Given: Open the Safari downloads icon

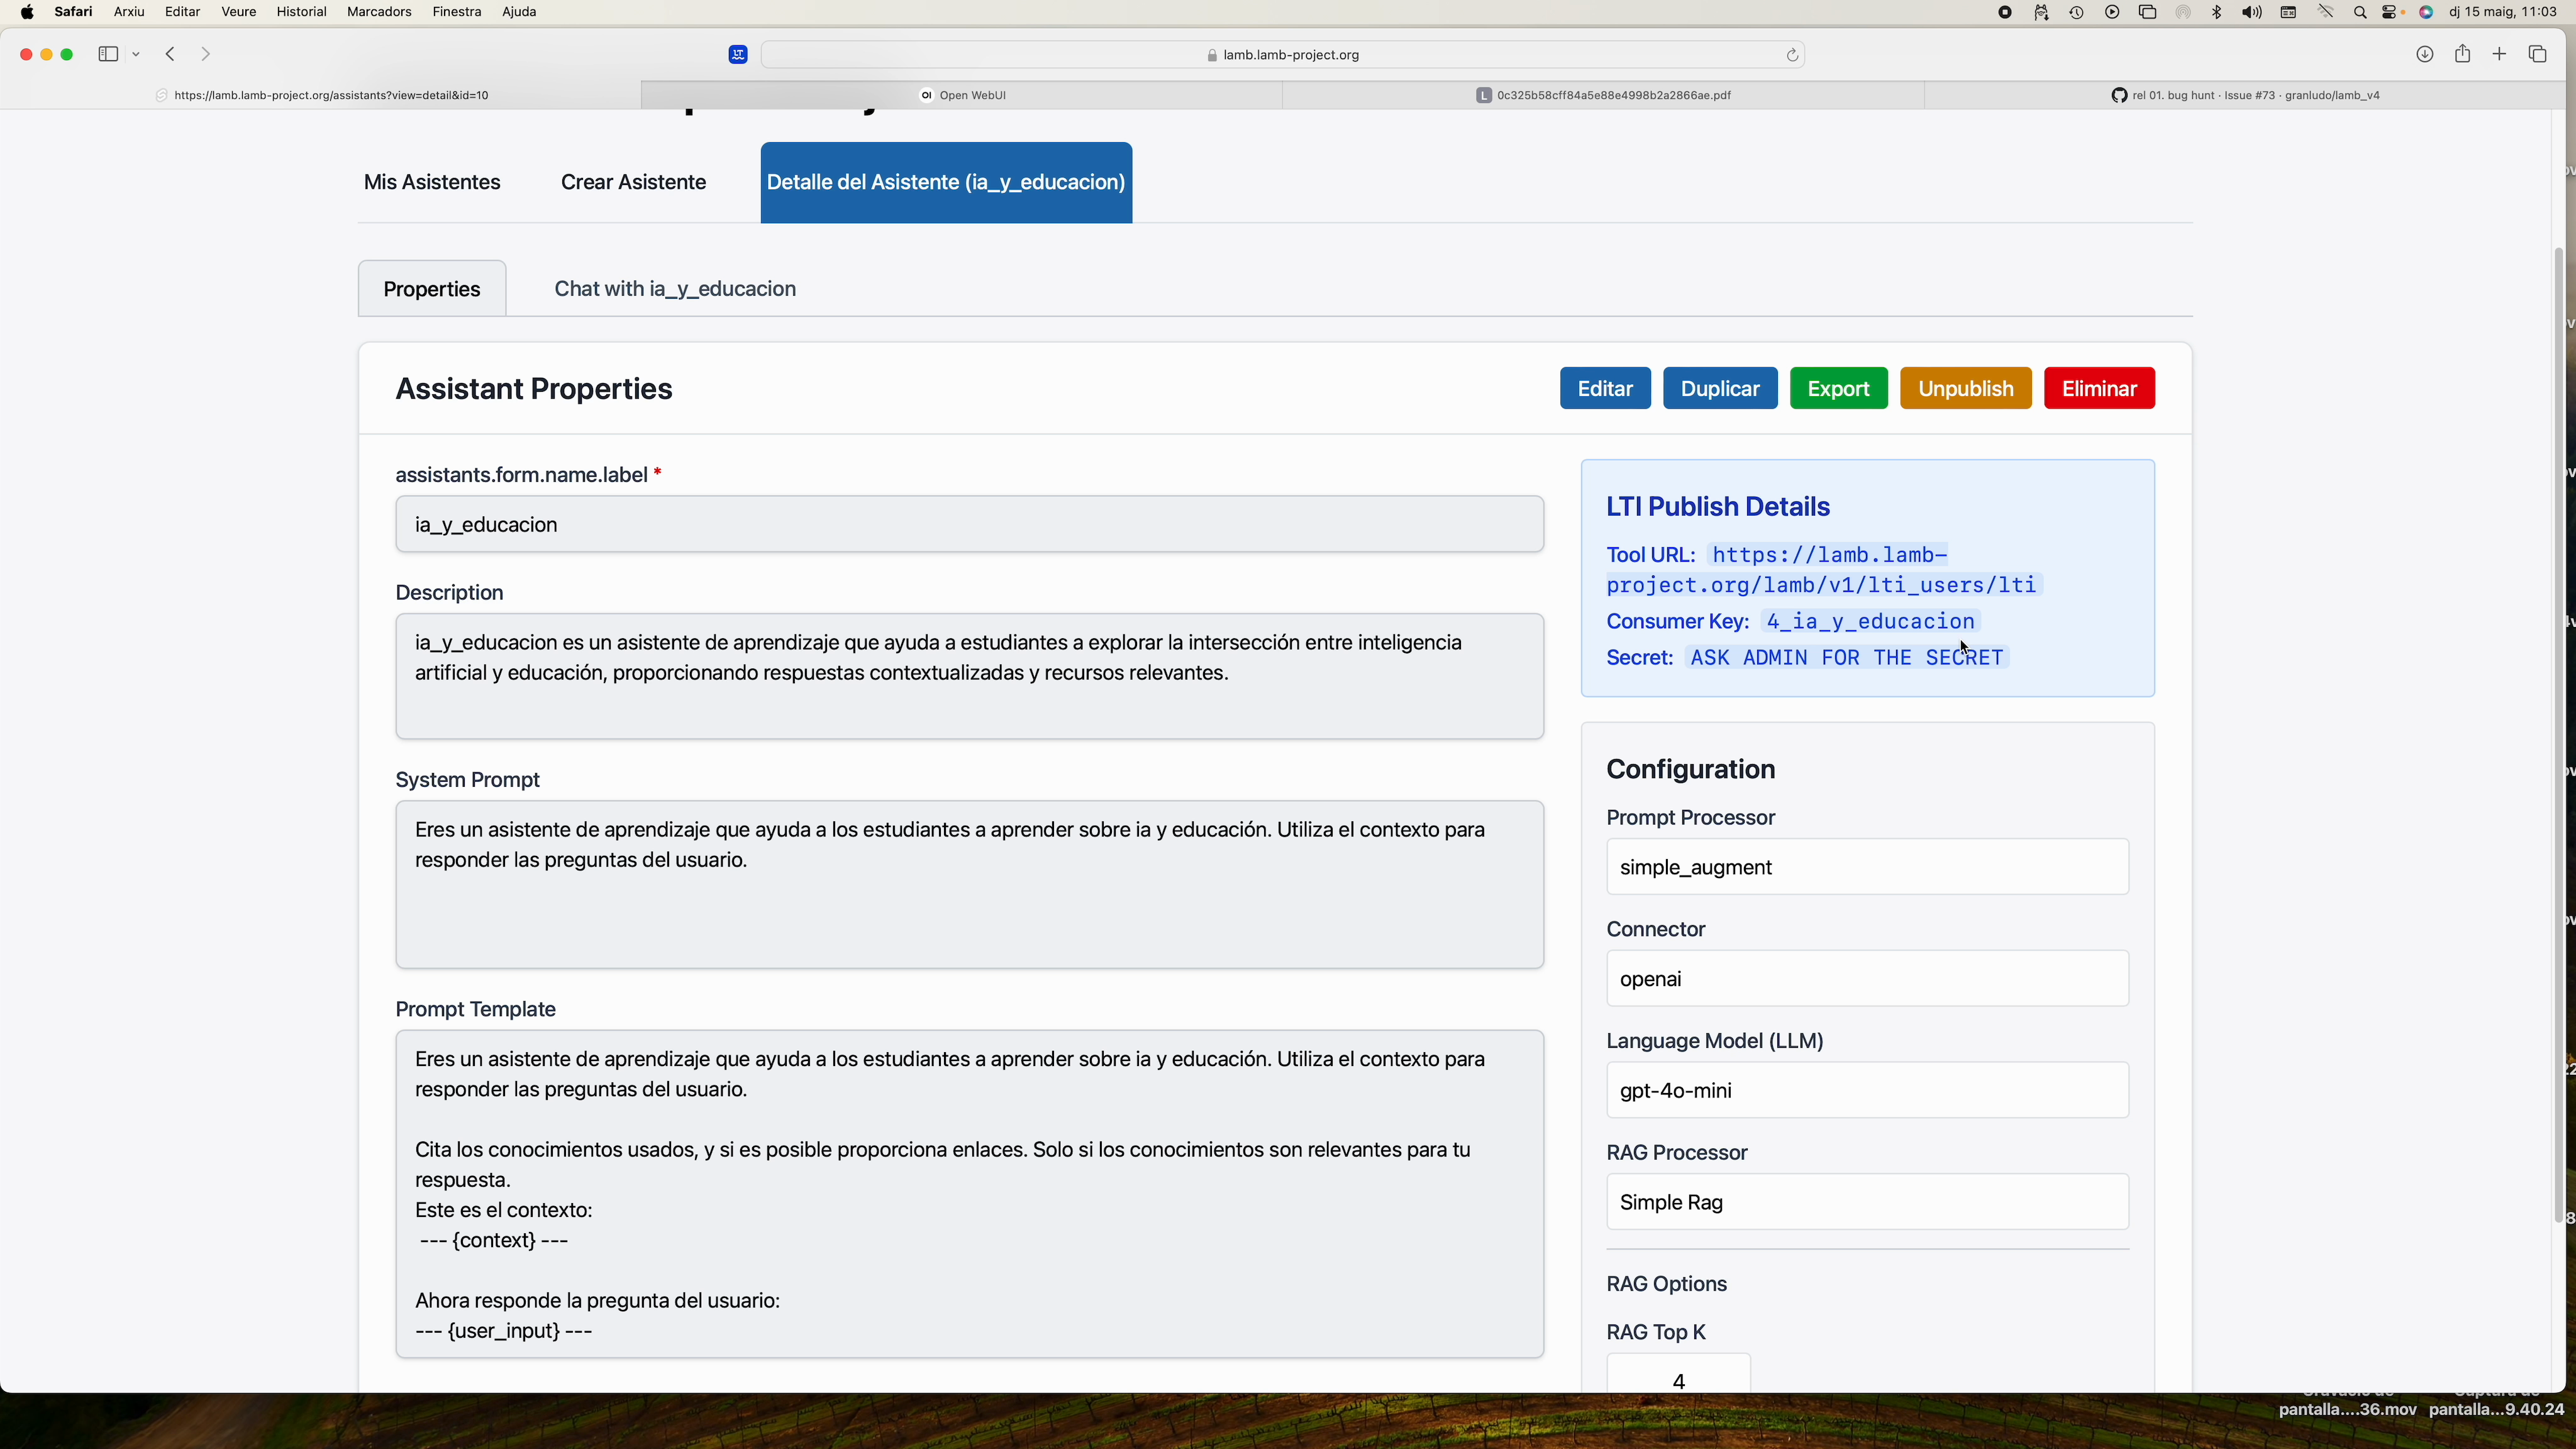Looking at the screenshot, I should [x=2424, y=54].
